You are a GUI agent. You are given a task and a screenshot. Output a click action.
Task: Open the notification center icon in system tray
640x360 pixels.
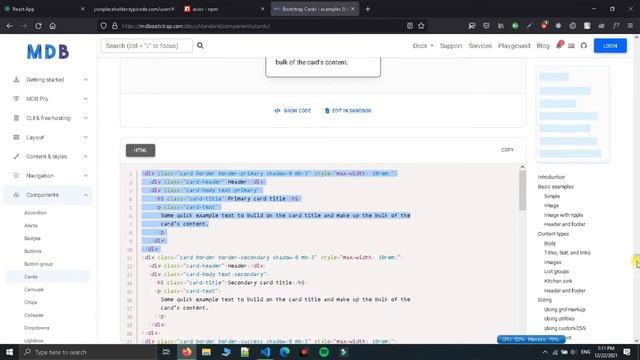pyautogui.click(x=627, y=352)
